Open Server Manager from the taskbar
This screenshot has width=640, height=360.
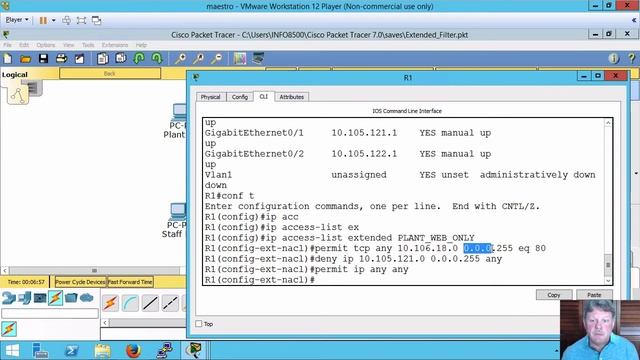point(40,351)
